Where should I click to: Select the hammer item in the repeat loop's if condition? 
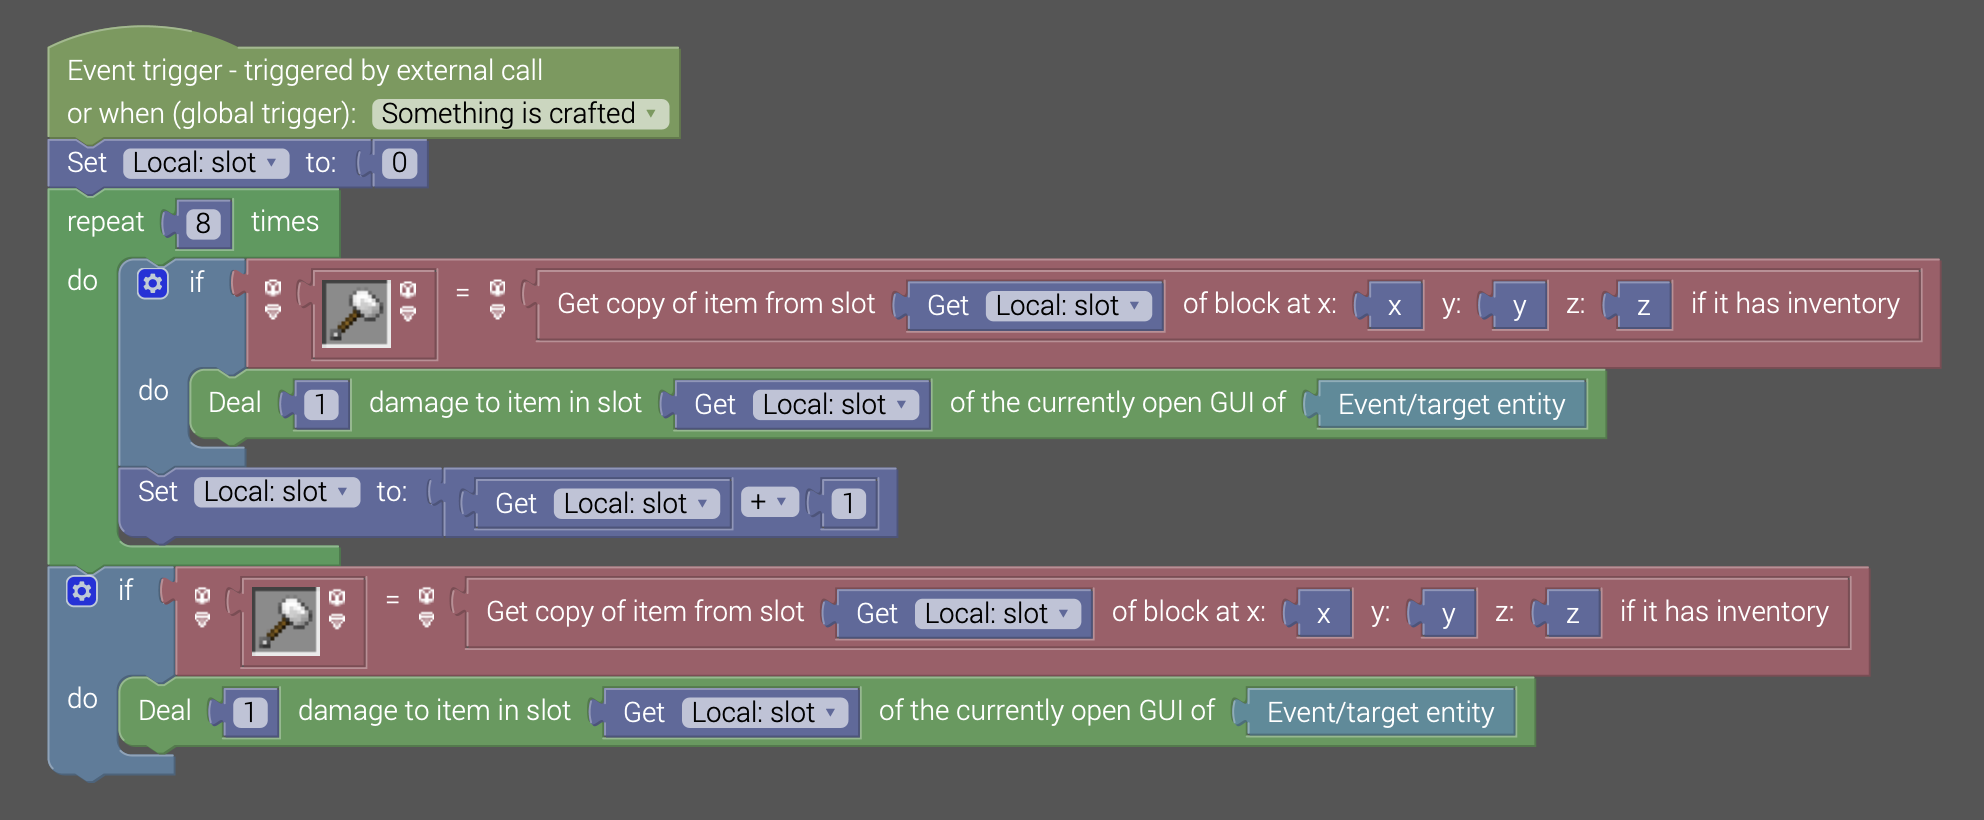pos(356,313)
